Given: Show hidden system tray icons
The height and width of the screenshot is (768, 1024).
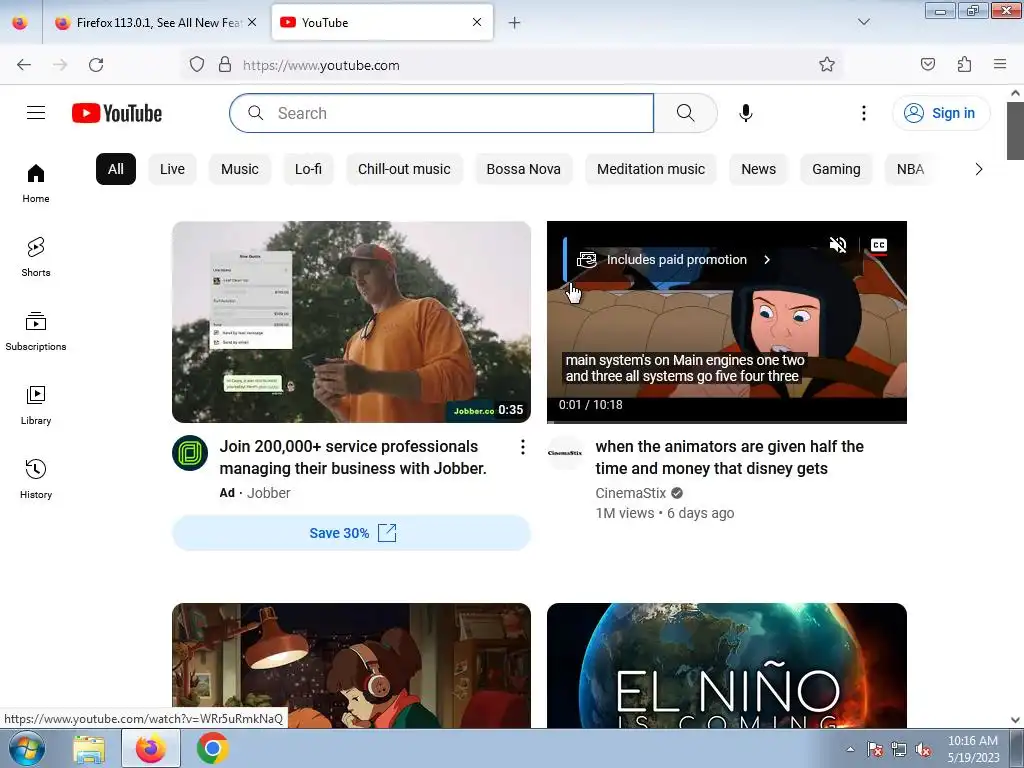Looking at the screenshot, I should (850, 750).
